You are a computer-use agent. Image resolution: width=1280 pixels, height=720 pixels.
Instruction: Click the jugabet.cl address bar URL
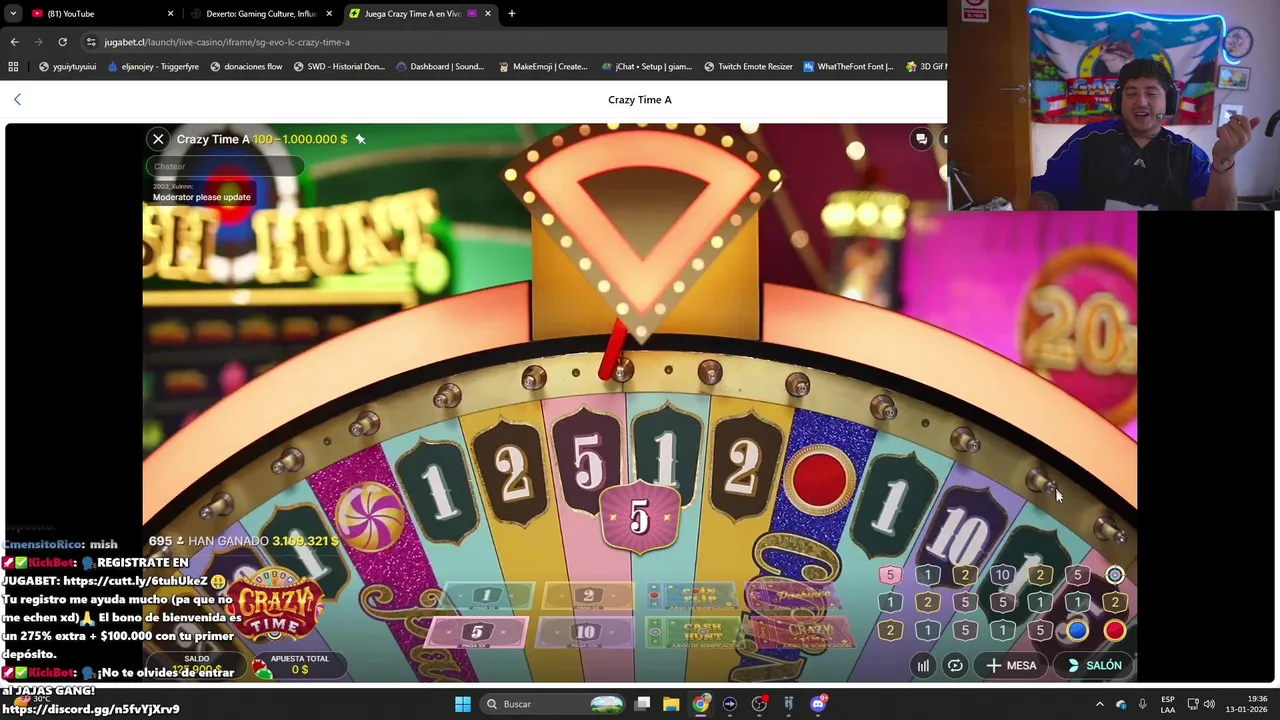[x=227, y=42]
